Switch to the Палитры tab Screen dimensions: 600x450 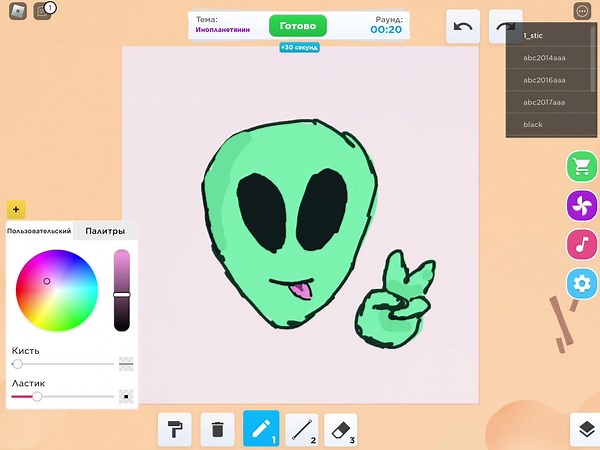(x=105, y=231)
